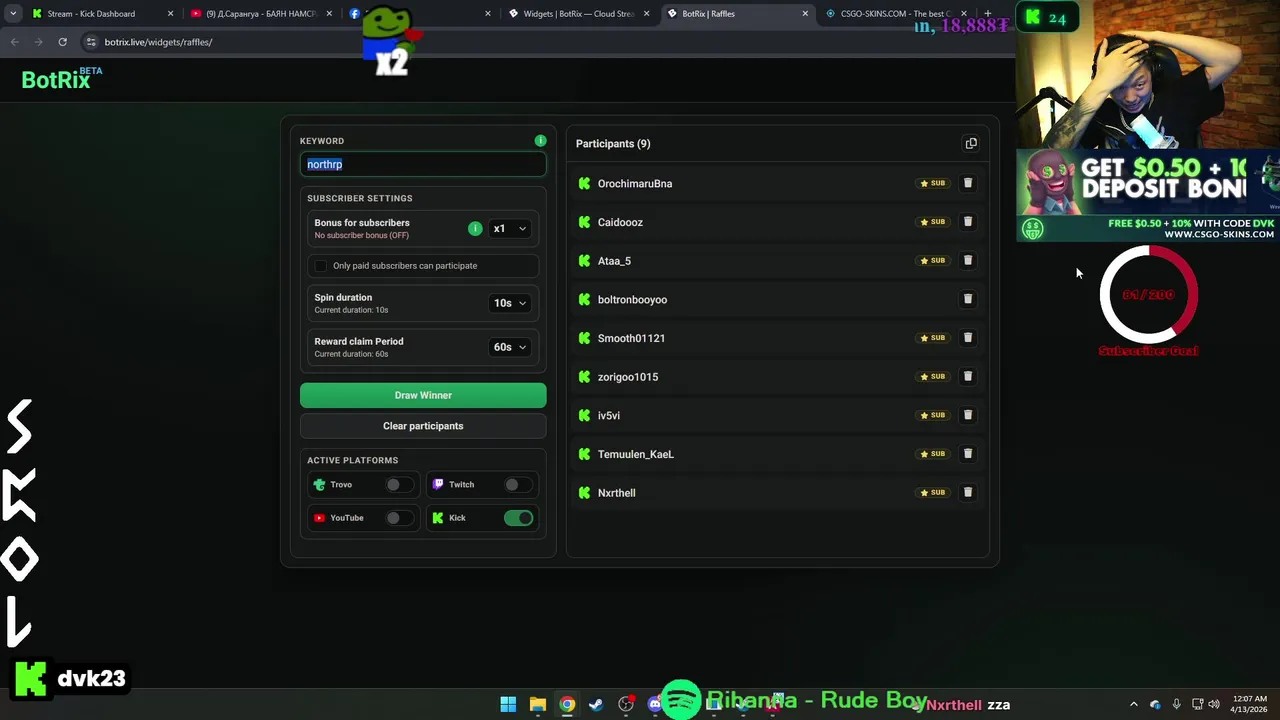
Task: Toggle the Trovo platform switch
Action: pyautogui.click(x=399, y=484)
